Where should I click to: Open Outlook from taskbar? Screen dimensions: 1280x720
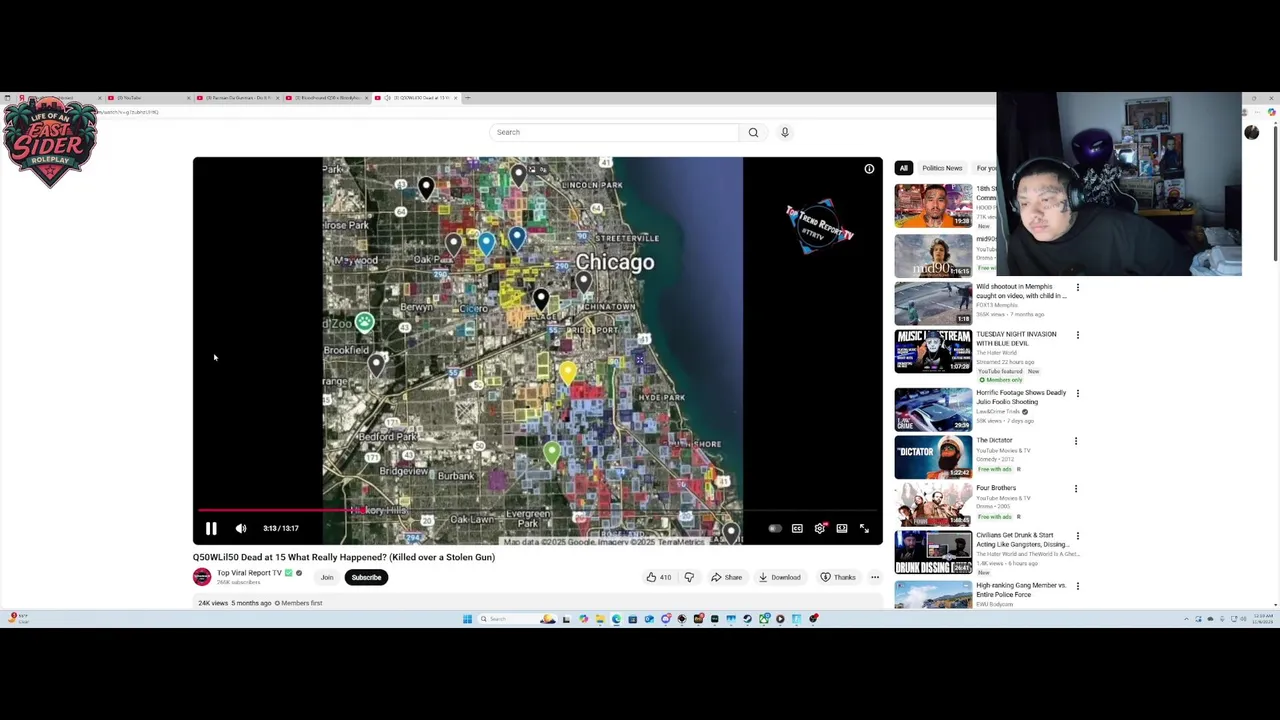pos(649,619)
